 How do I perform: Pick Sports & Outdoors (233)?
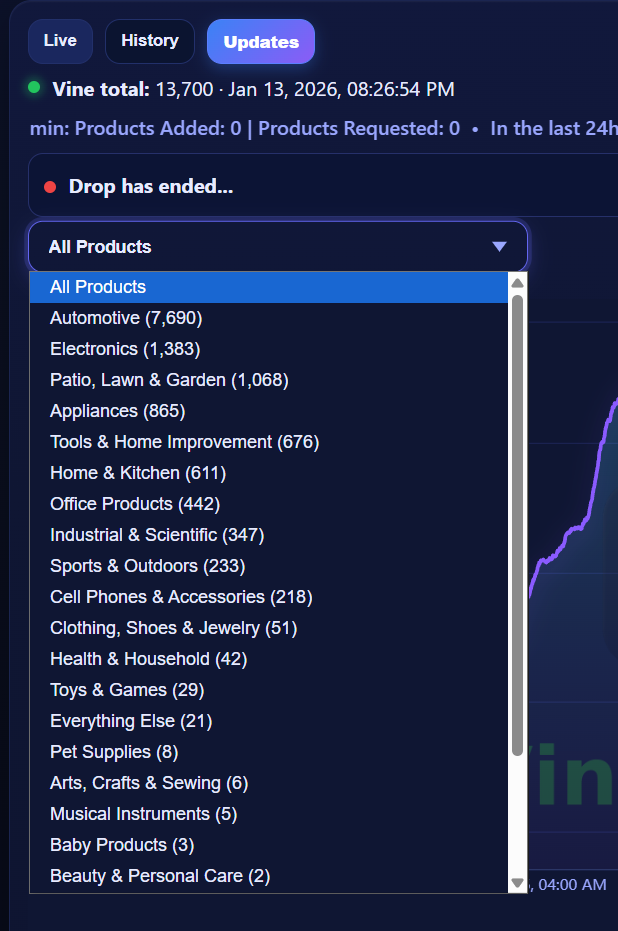pyautogui.click(x=269, y=566)
